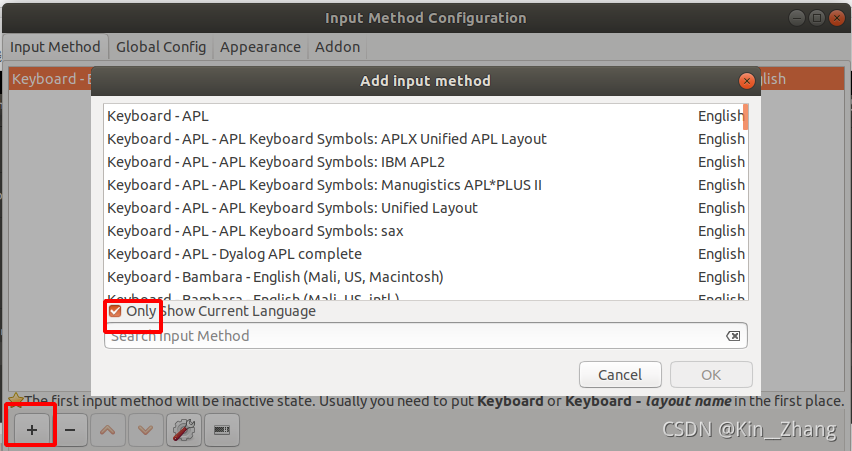Close the Add input method dialog
This screenshot has width=852, height=451.
(x=746, y=81)
